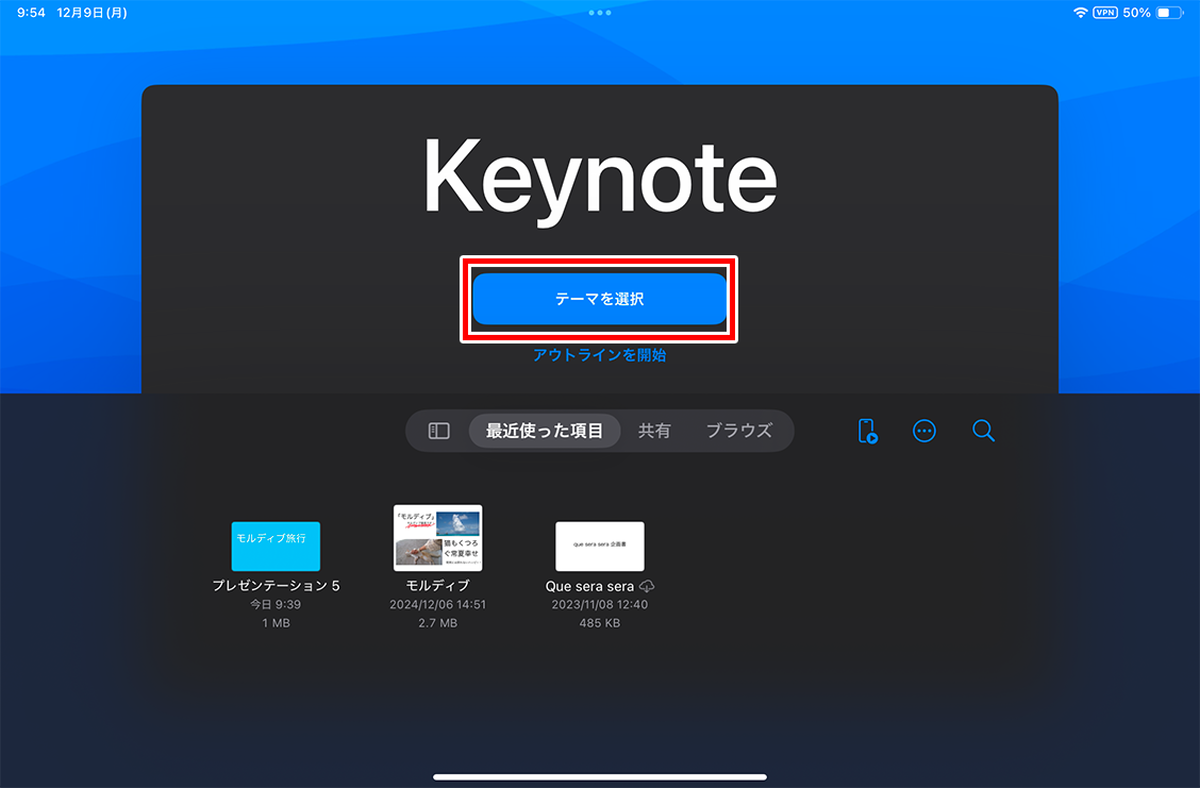Click the 1 MB file size text
The image size is (1200, 788).
pyautogui.click(x=276, y=623)
